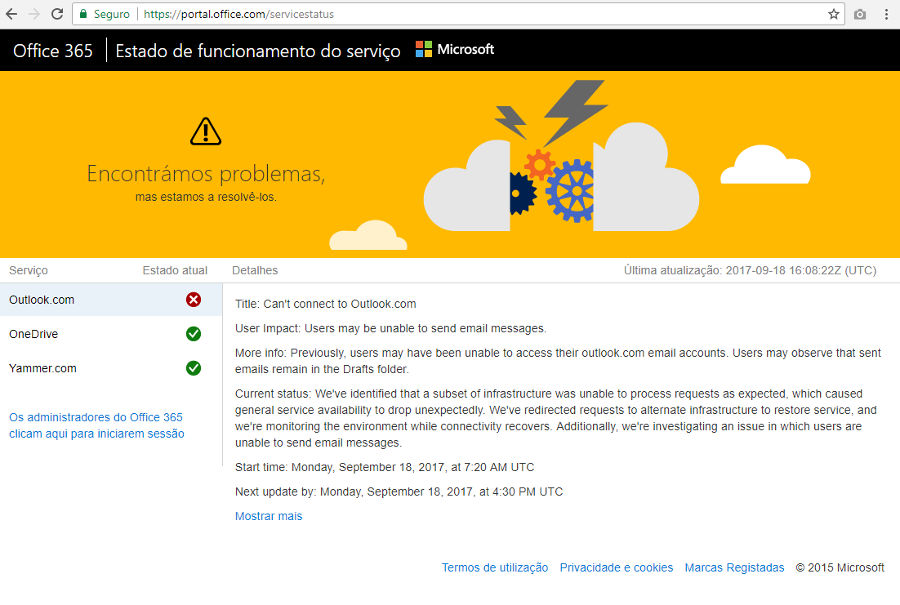Click the browser back arrow
This screenshot has height=605, width=900.
pyautogui.click(x=11, y=14)
